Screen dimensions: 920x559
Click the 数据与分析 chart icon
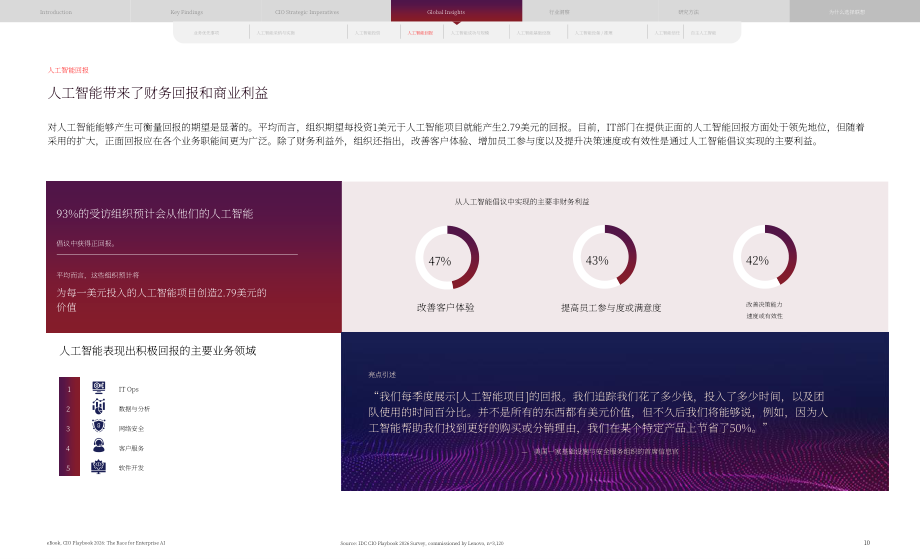point(99,406)
